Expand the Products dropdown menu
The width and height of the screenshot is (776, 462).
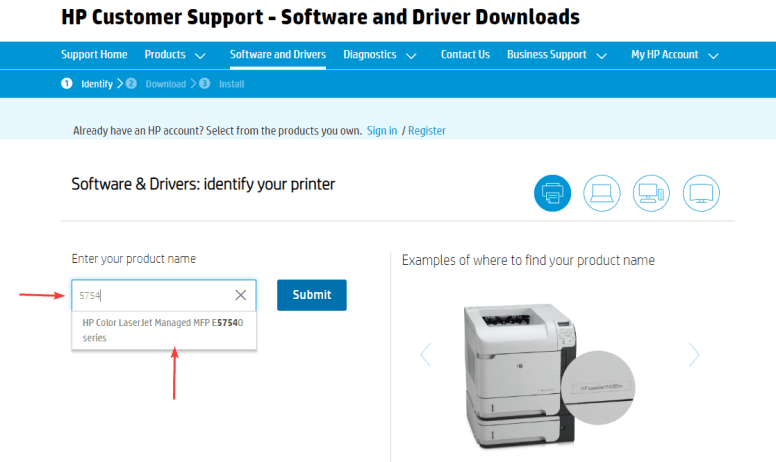[175, 55]
